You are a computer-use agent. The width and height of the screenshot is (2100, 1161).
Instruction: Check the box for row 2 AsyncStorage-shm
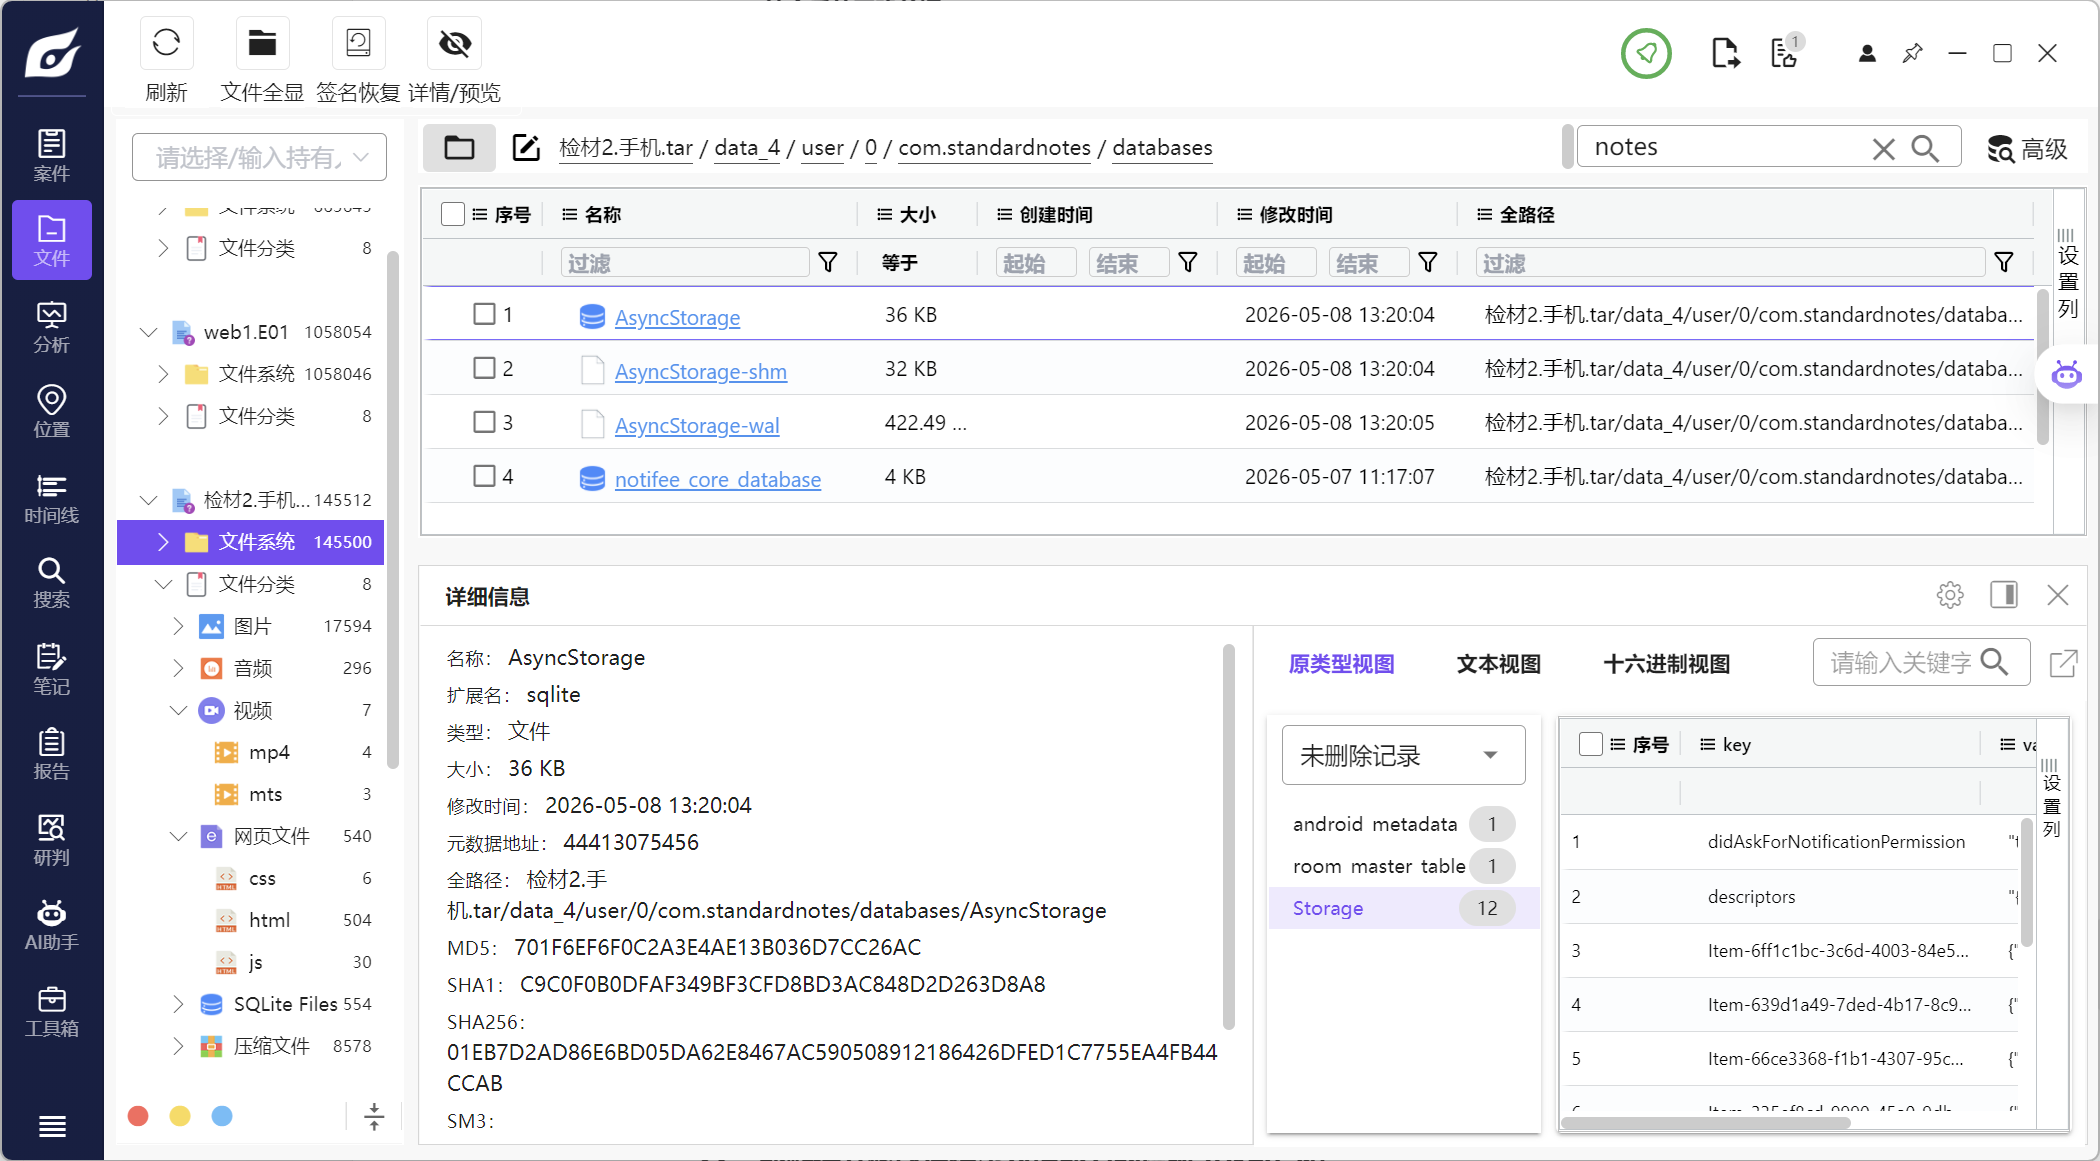point(484,368)
